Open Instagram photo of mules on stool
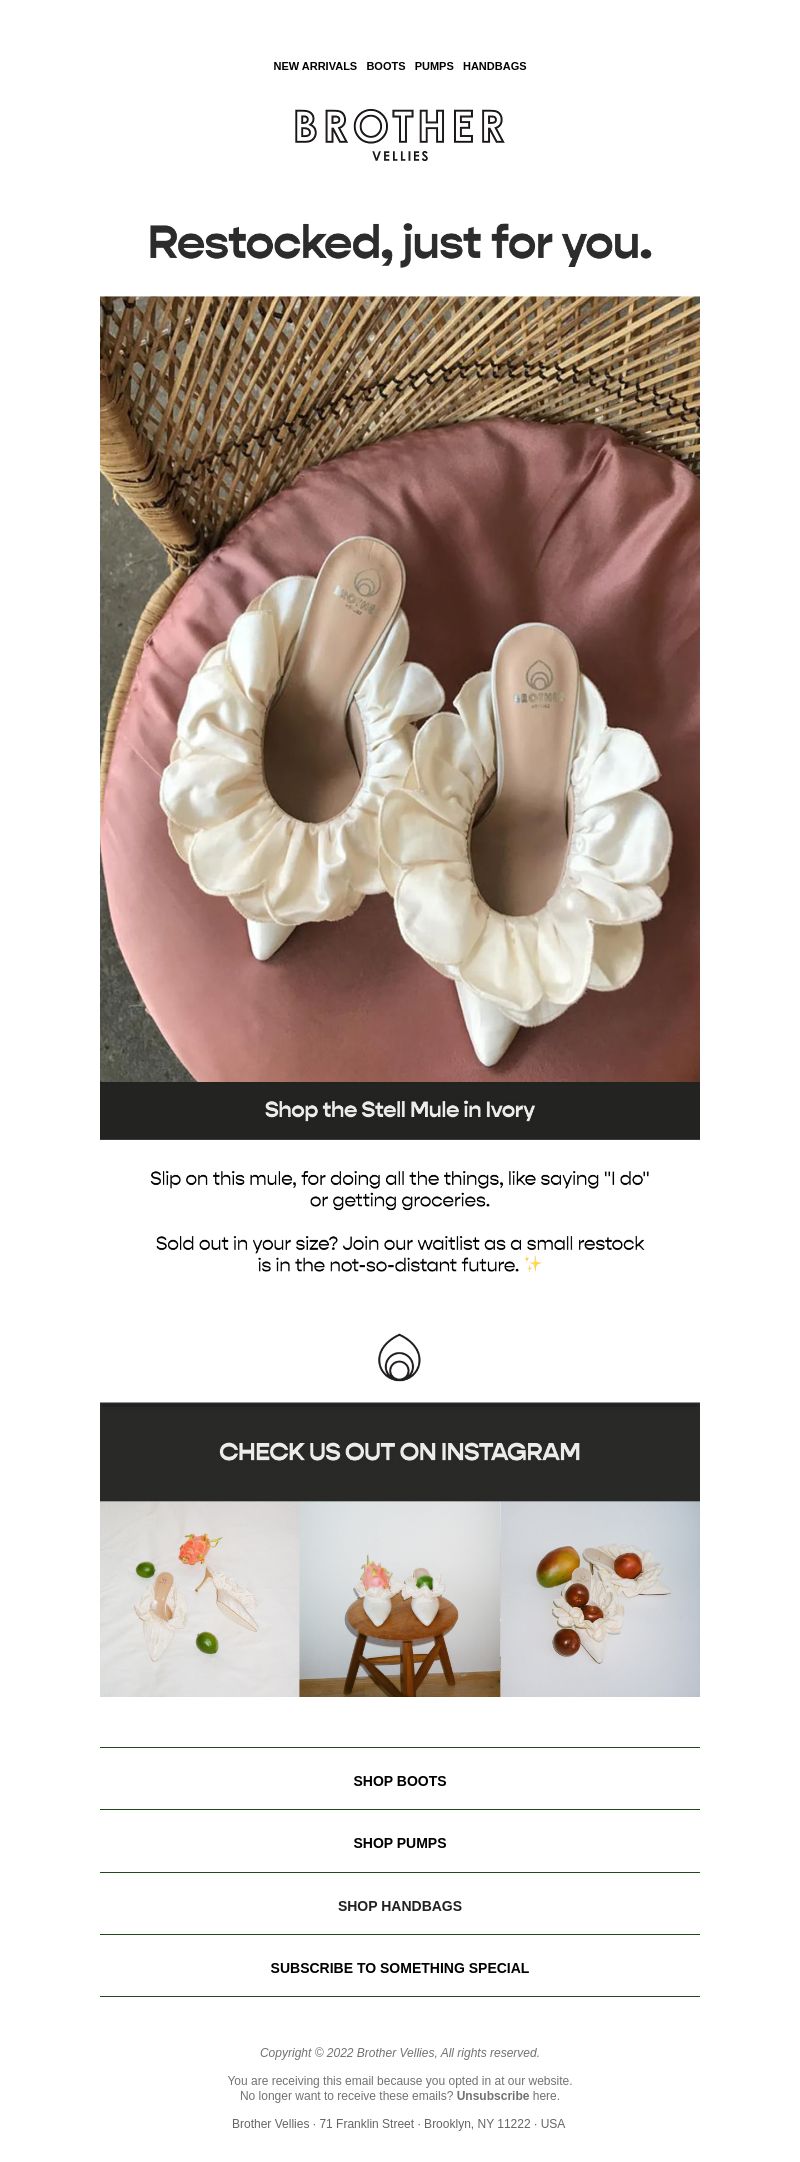The width and height of the screenshot is (800, 2162). click(x=400, y=1599)
